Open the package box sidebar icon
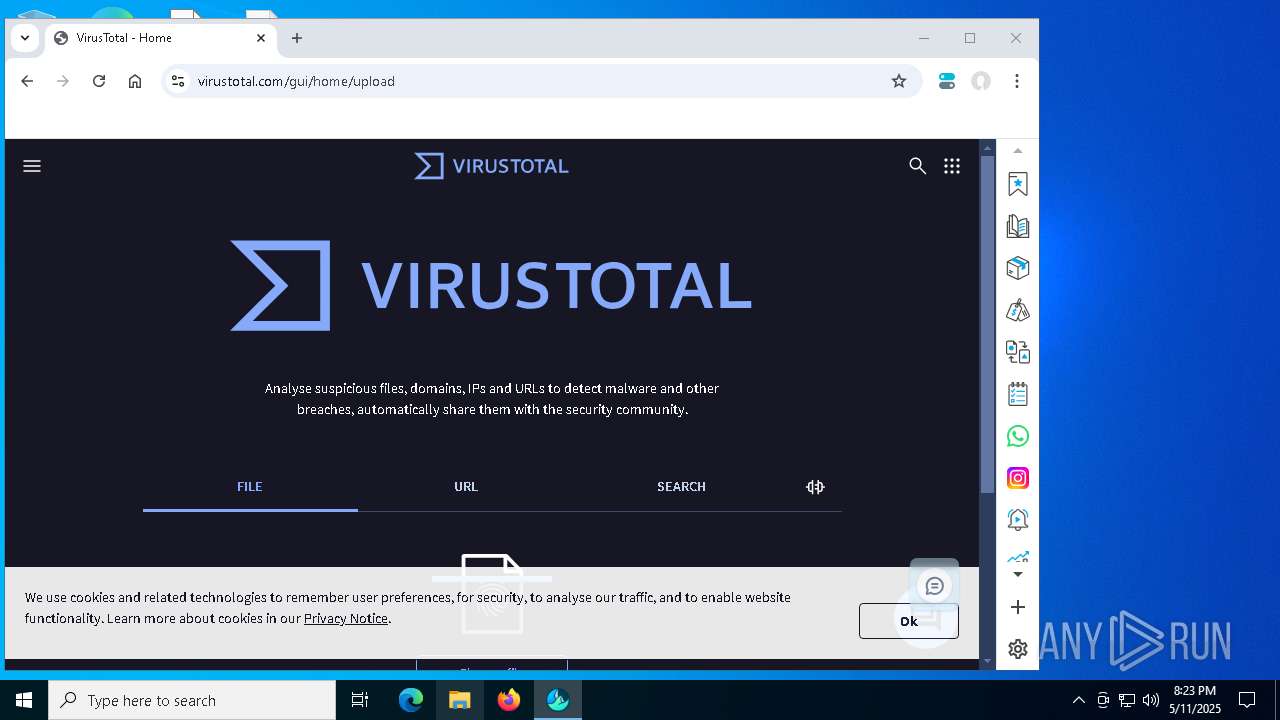The height and width of the screenshot is (720, 1280). click(x=1018, y=268)
